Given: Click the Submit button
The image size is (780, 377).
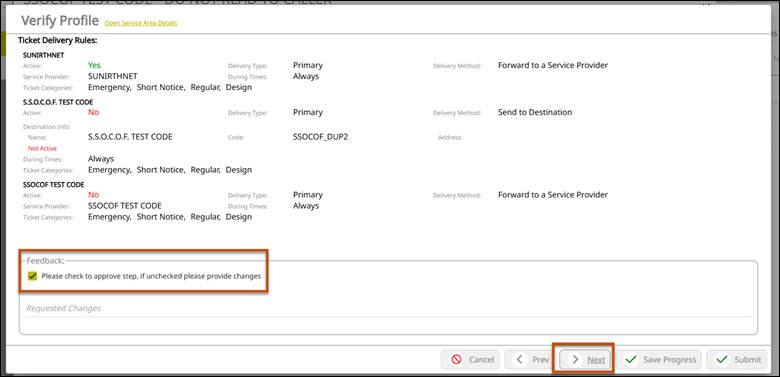Looking at the screenshot, I should pyautogui.click(x=737, y=360).
